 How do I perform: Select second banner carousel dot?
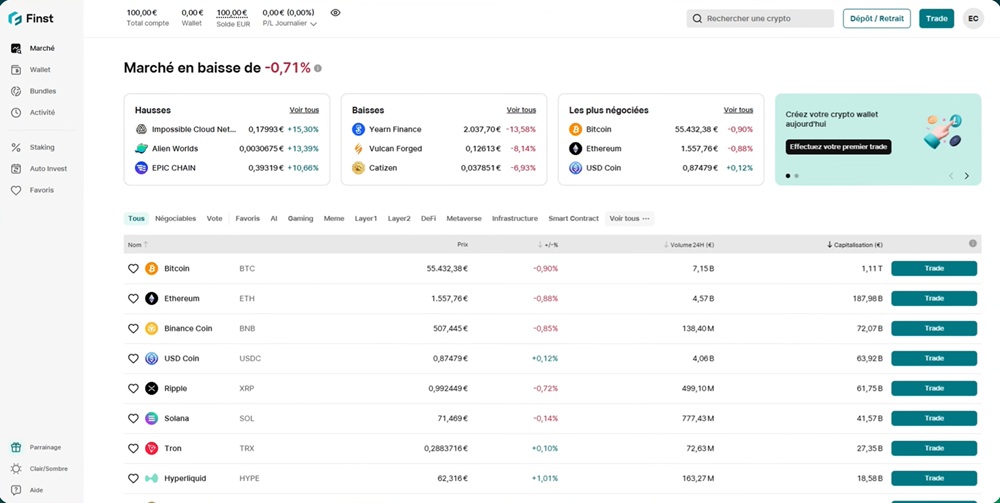tap(797, 176)
